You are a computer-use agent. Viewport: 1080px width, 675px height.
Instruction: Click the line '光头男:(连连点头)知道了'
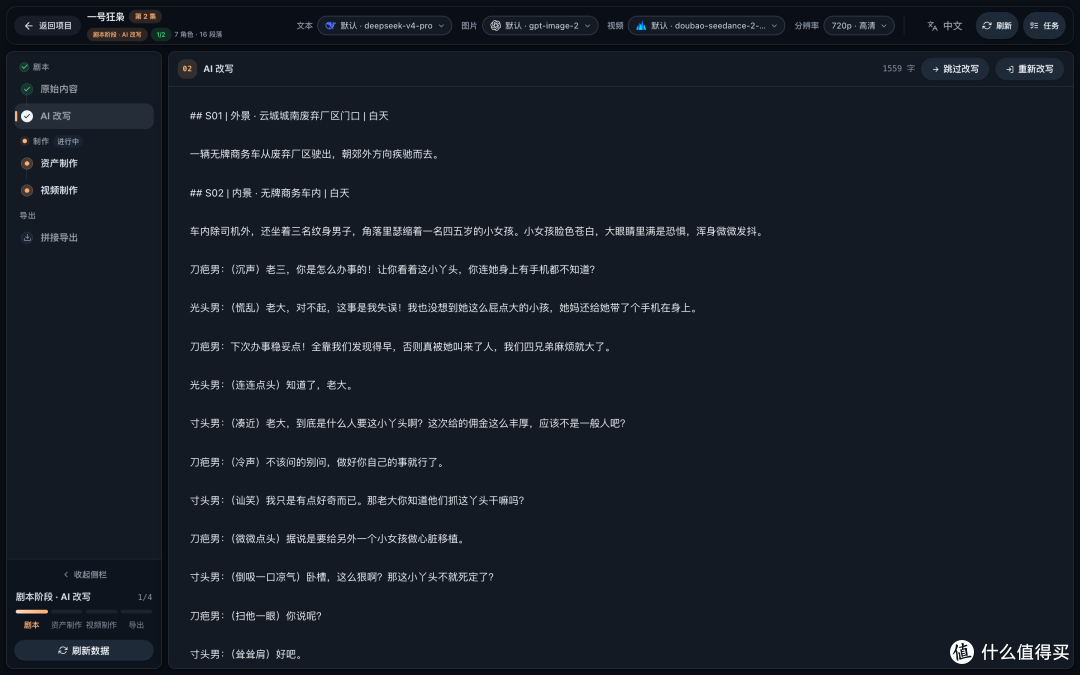(x=273, y=385)
